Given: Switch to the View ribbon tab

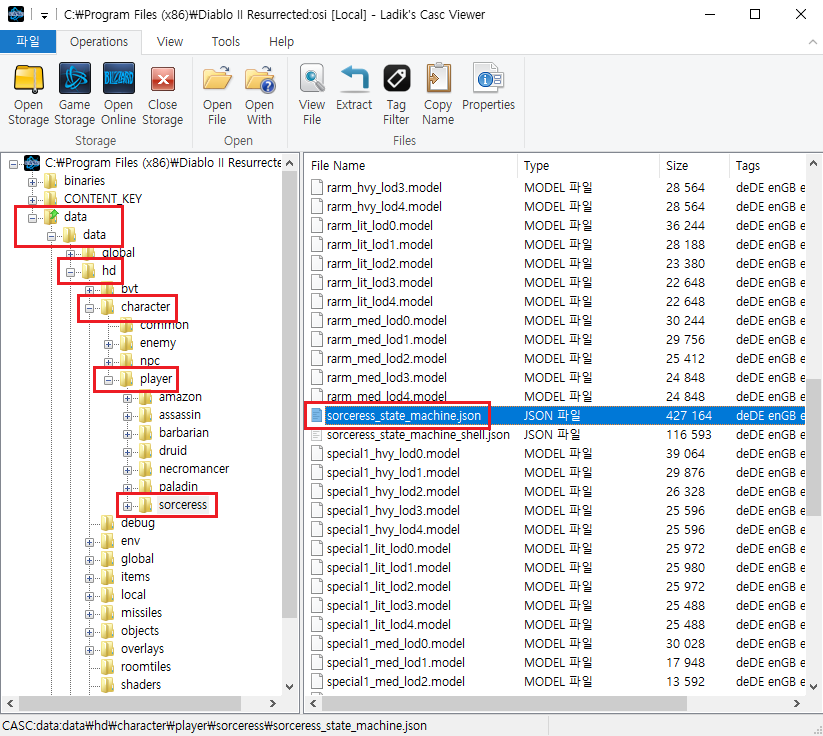Looking at the screenshot, I should 170,41.
